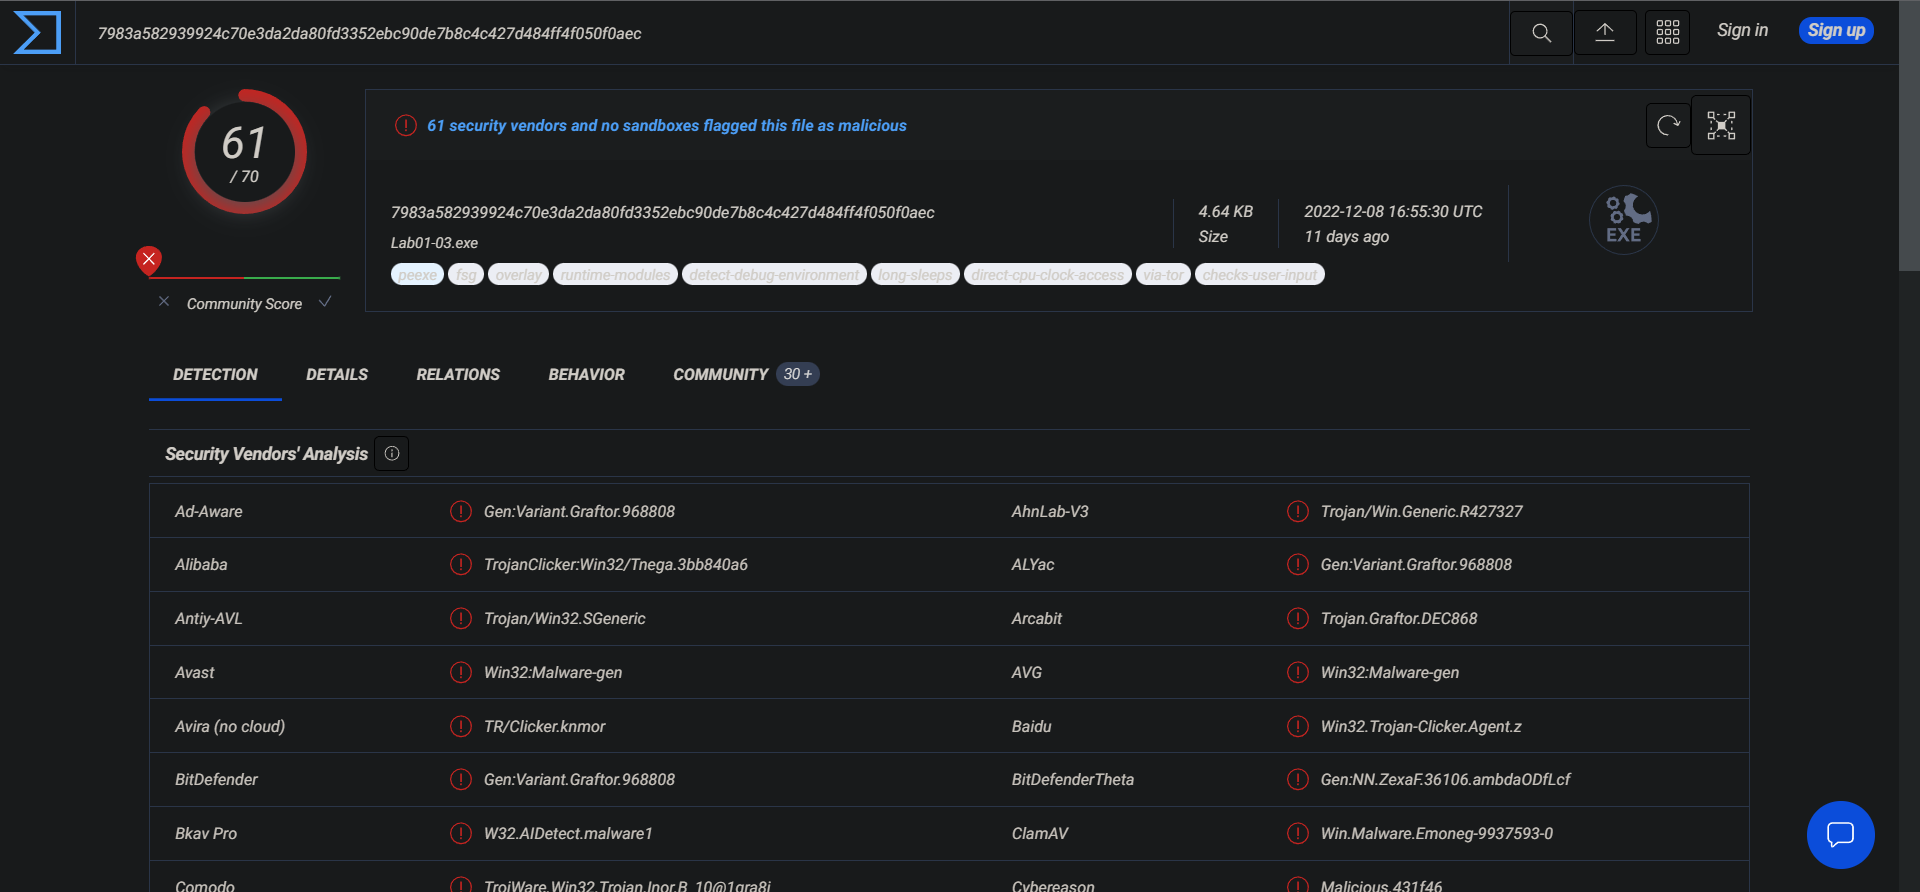Vote harmless with Community Score check icon
Image resolution: width=1920 pixels, height=892 pixels.
(x=325, y=302)
